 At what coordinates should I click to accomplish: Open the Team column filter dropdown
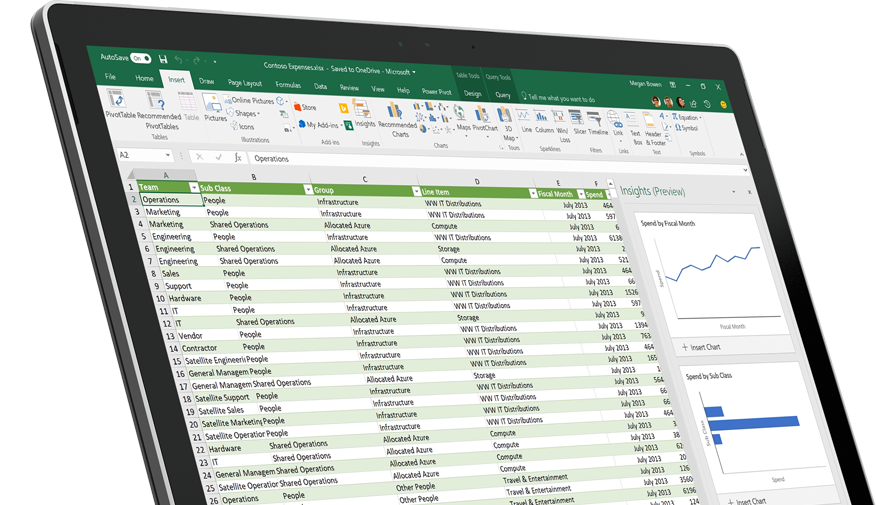193,187
